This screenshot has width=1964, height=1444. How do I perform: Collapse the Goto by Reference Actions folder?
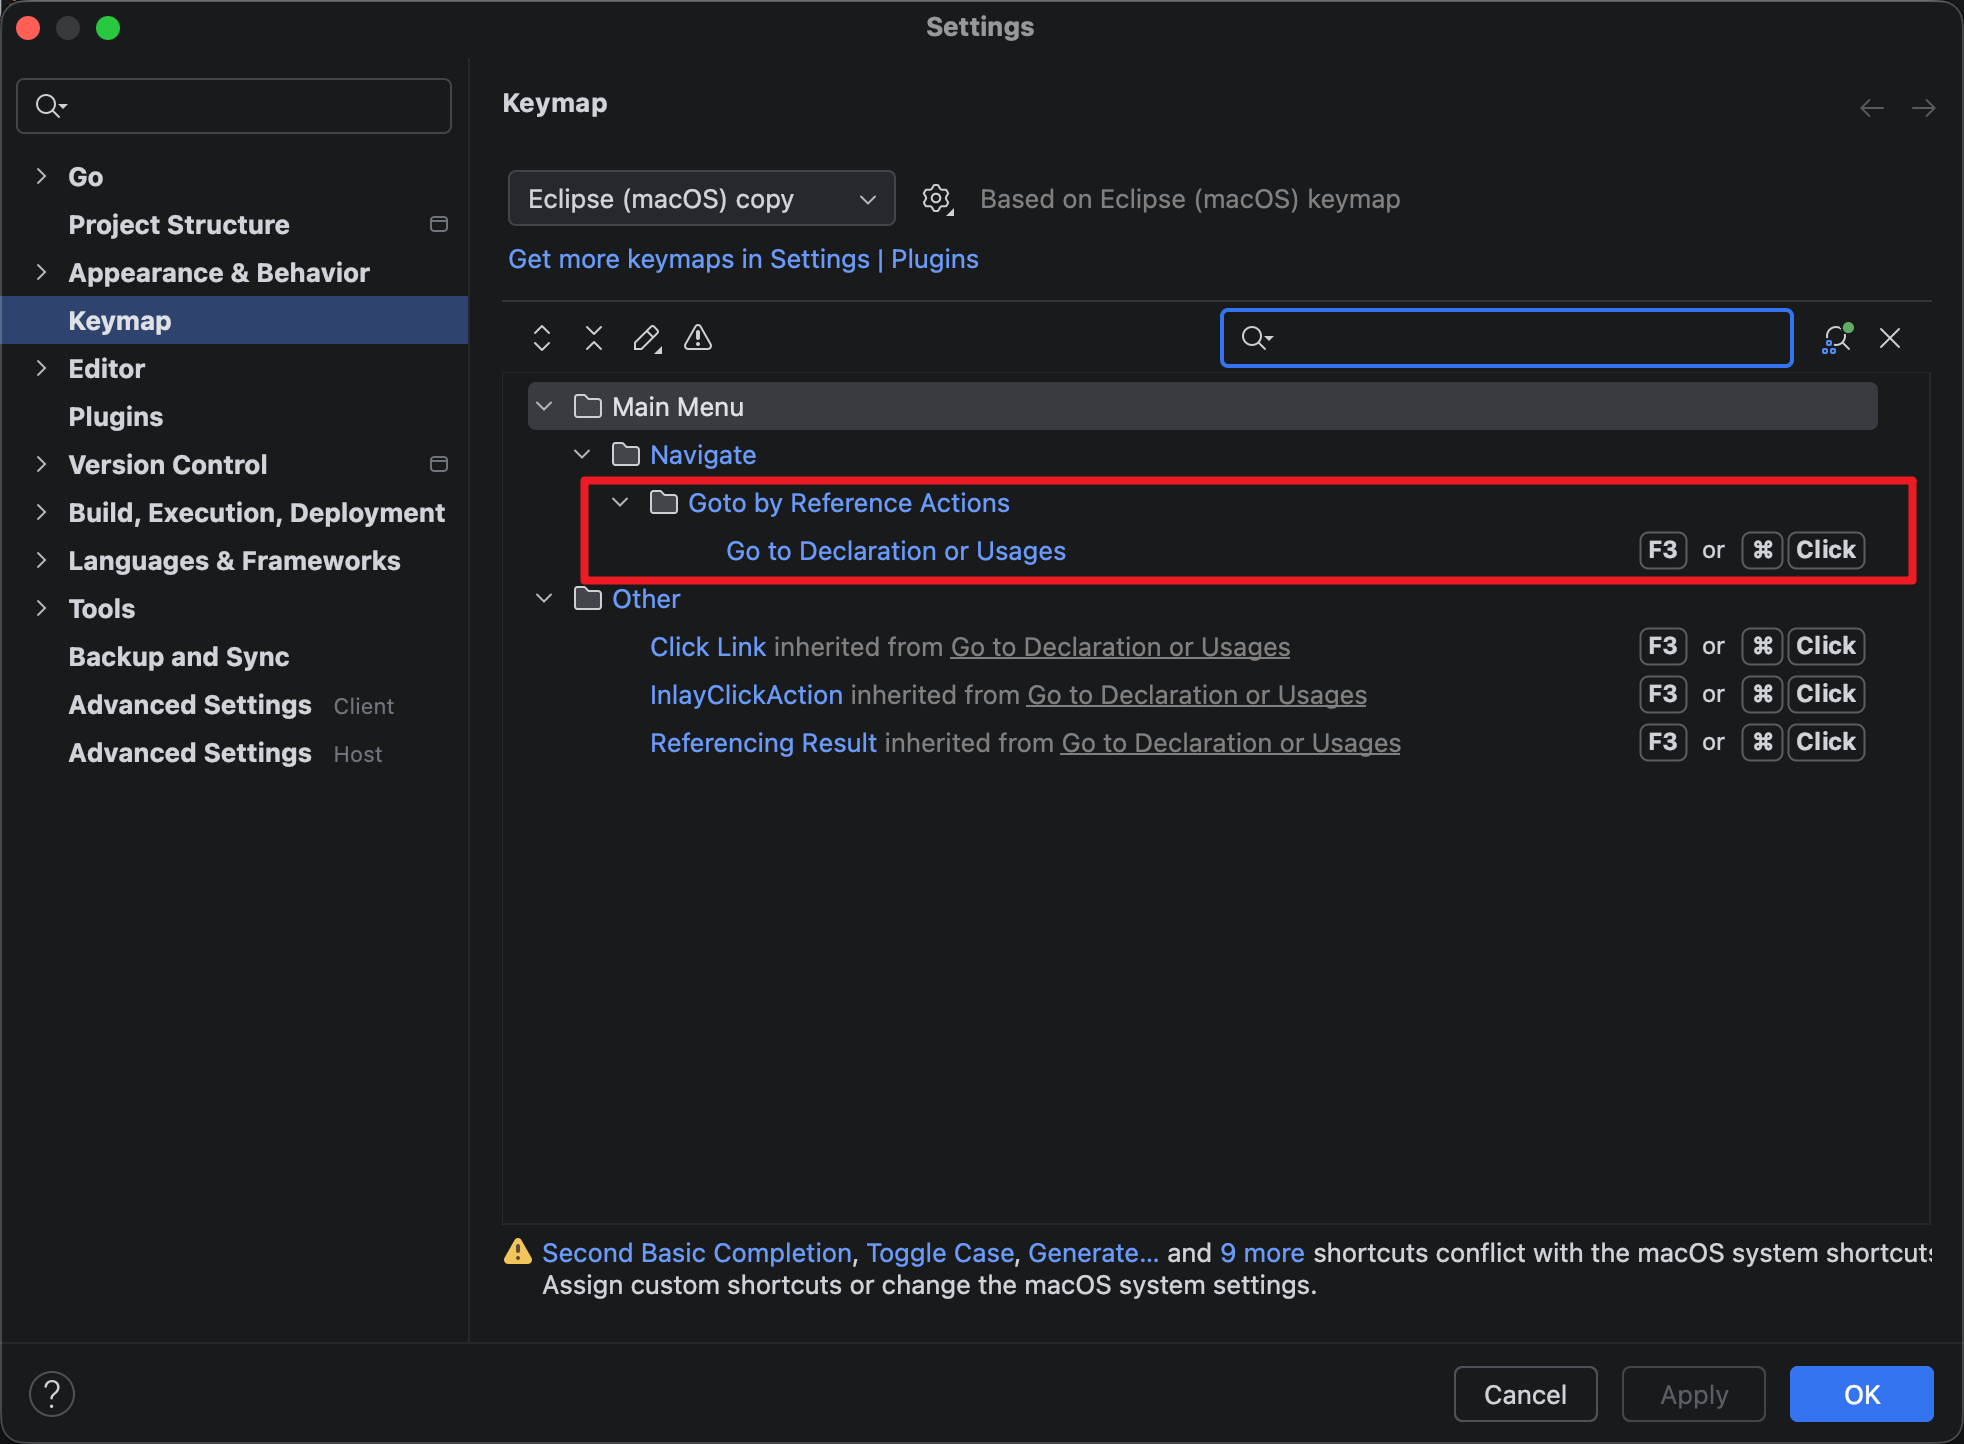tap(620, 502)
